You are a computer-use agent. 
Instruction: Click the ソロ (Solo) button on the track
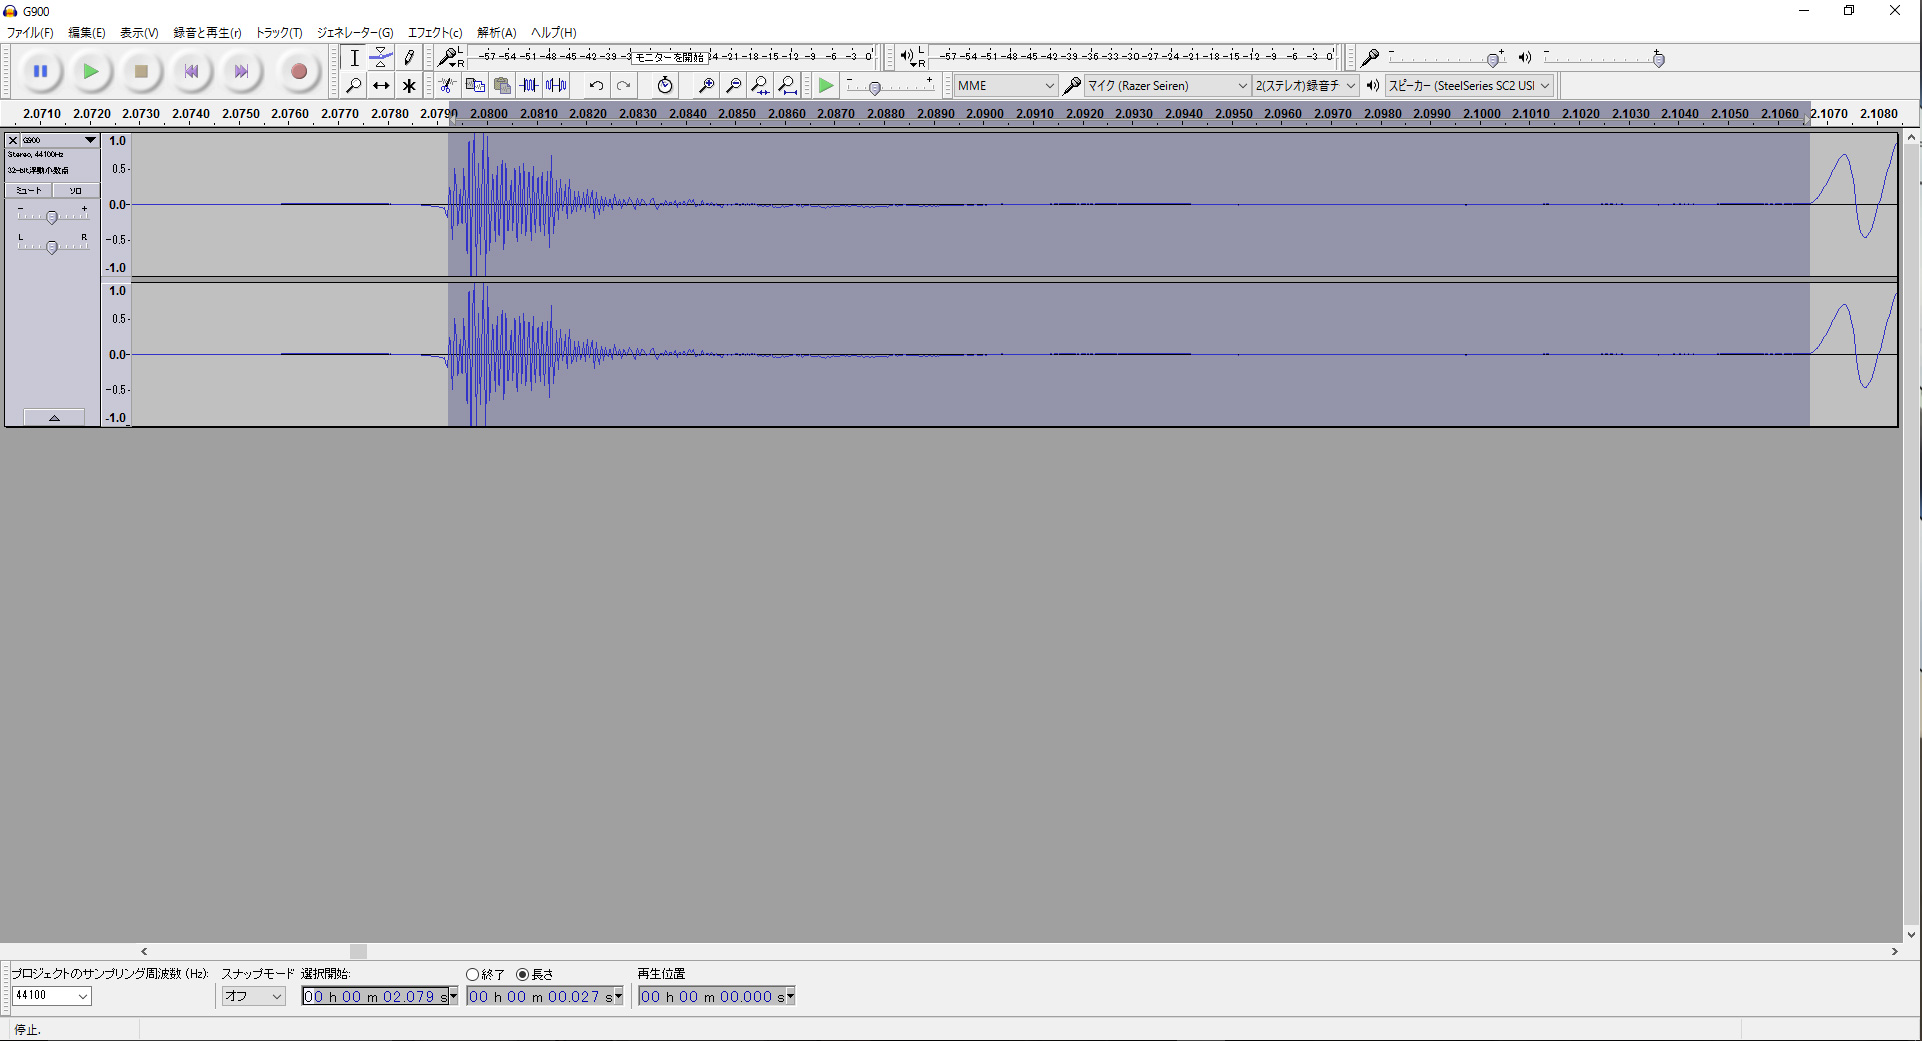coord(76,190)
